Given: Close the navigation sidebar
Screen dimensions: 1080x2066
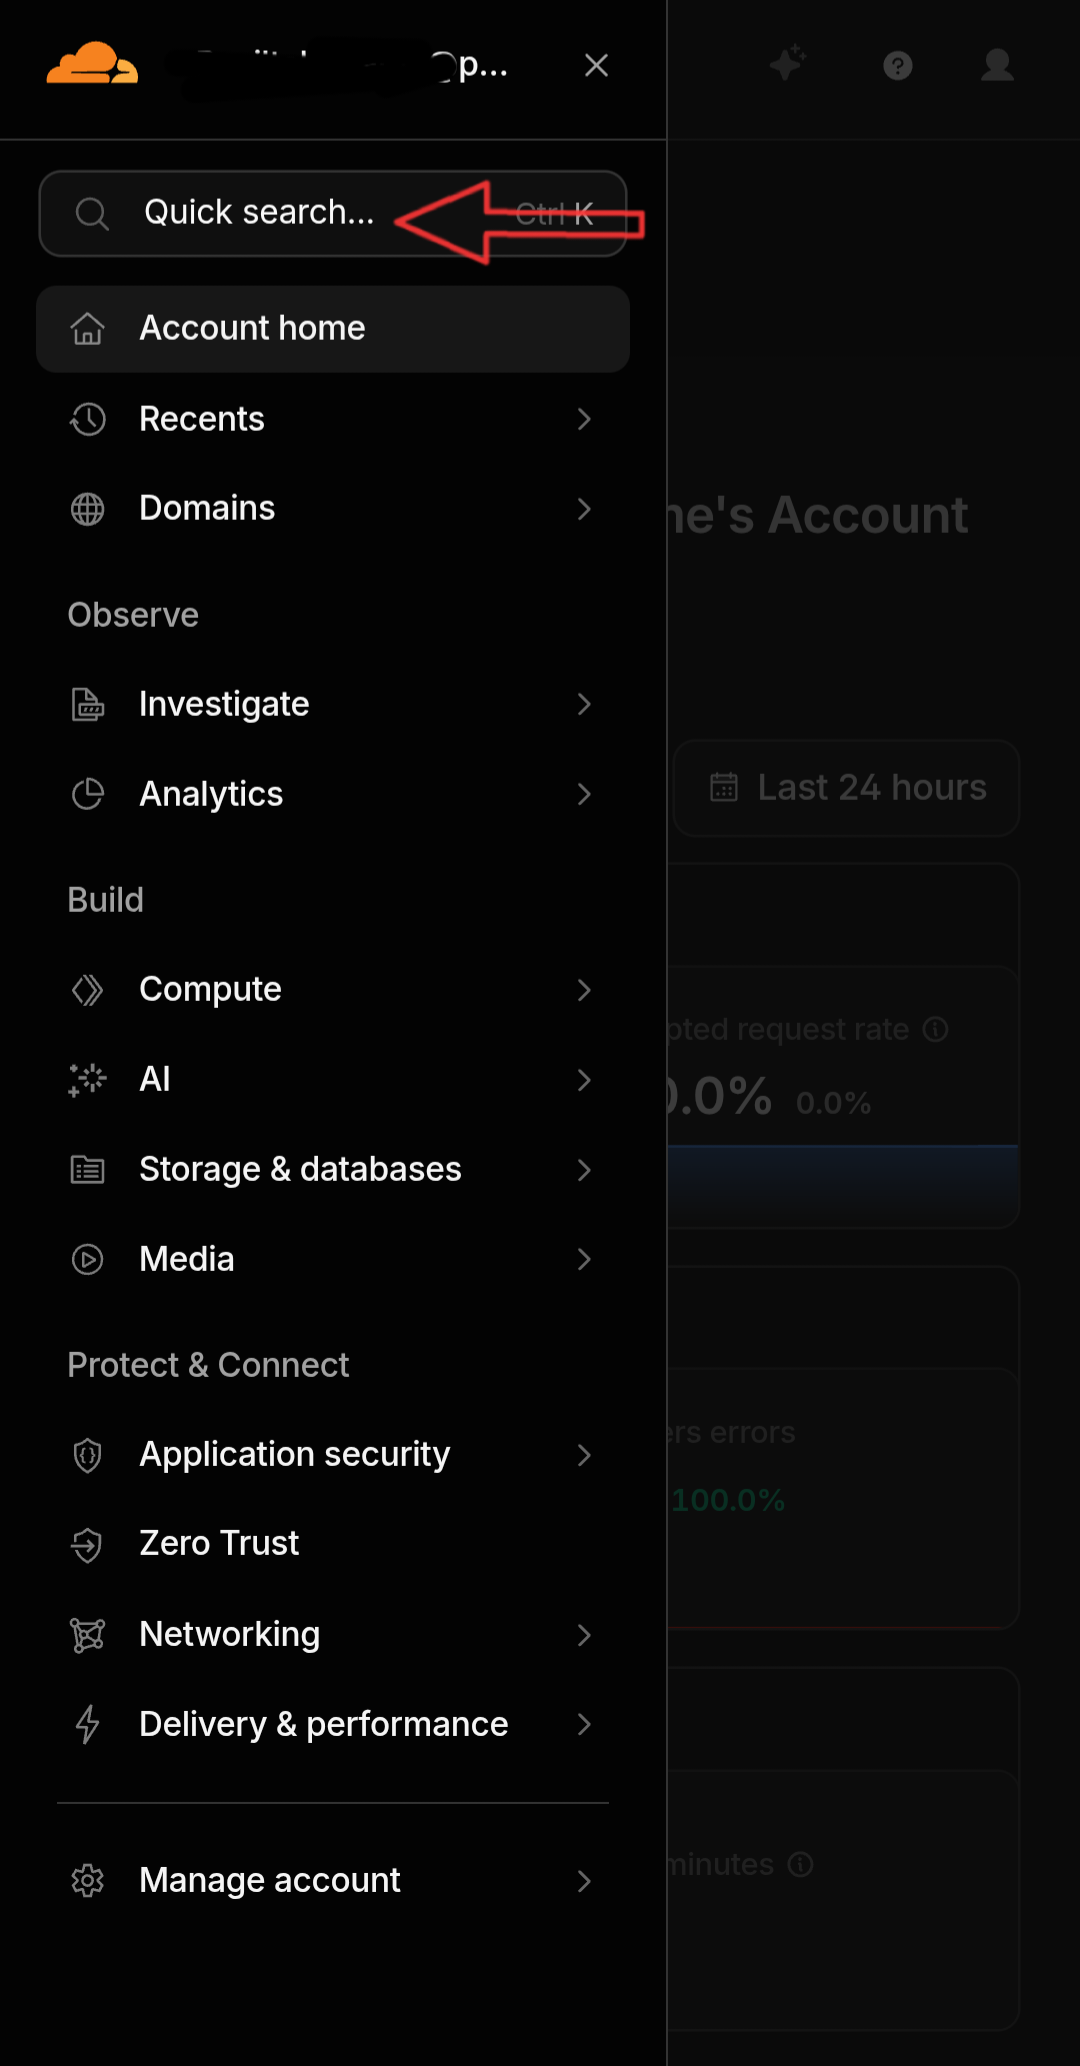Looking at the screenshot, I should pyautogui.click(x=596, y=66).
